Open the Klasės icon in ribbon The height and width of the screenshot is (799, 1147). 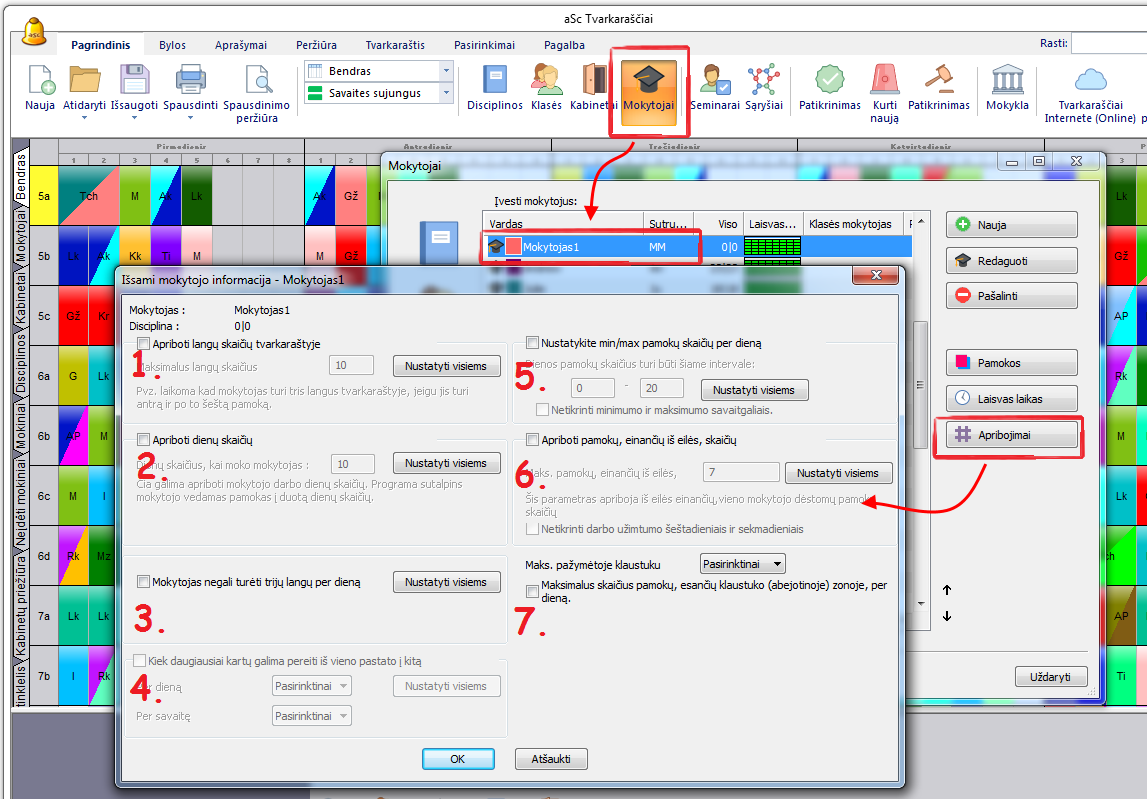(x=546, y=81)
